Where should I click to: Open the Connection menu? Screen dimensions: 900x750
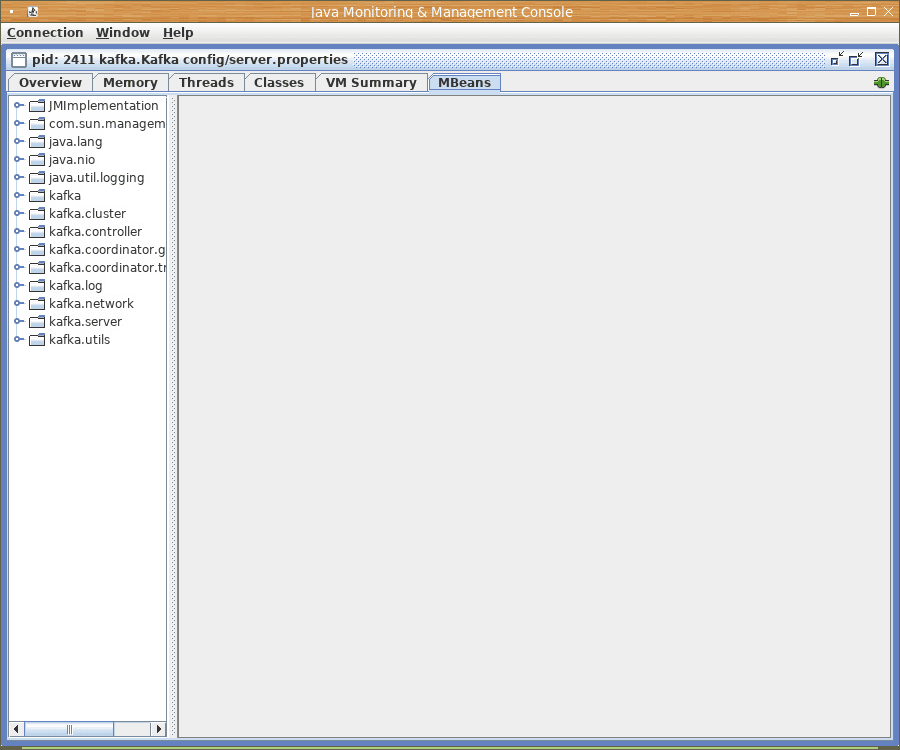45,33
